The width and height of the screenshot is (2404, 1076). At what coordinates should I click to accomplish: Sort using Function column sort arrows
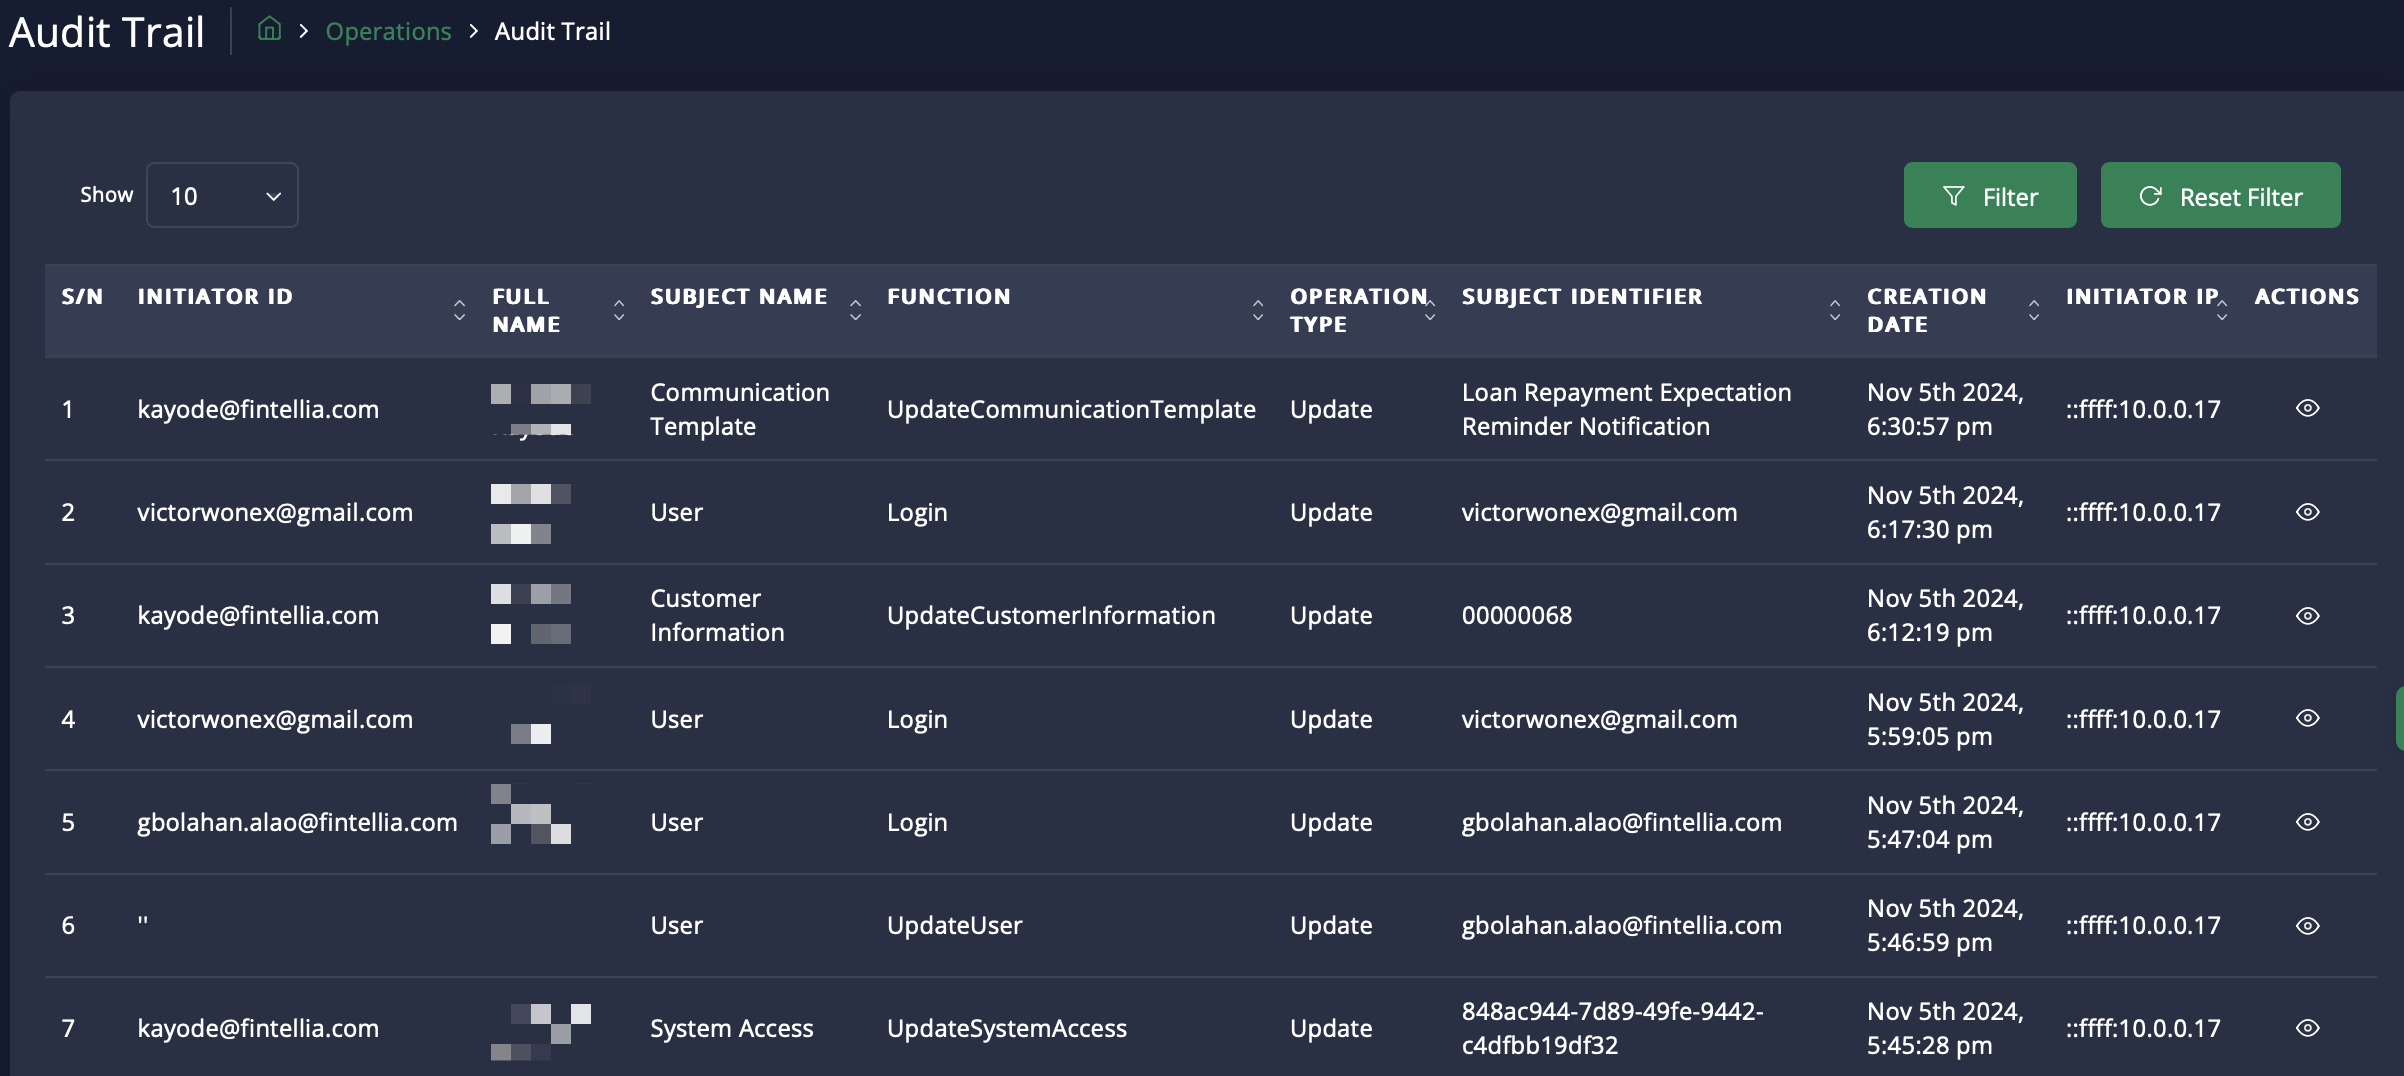click(x=1257, y=310)
